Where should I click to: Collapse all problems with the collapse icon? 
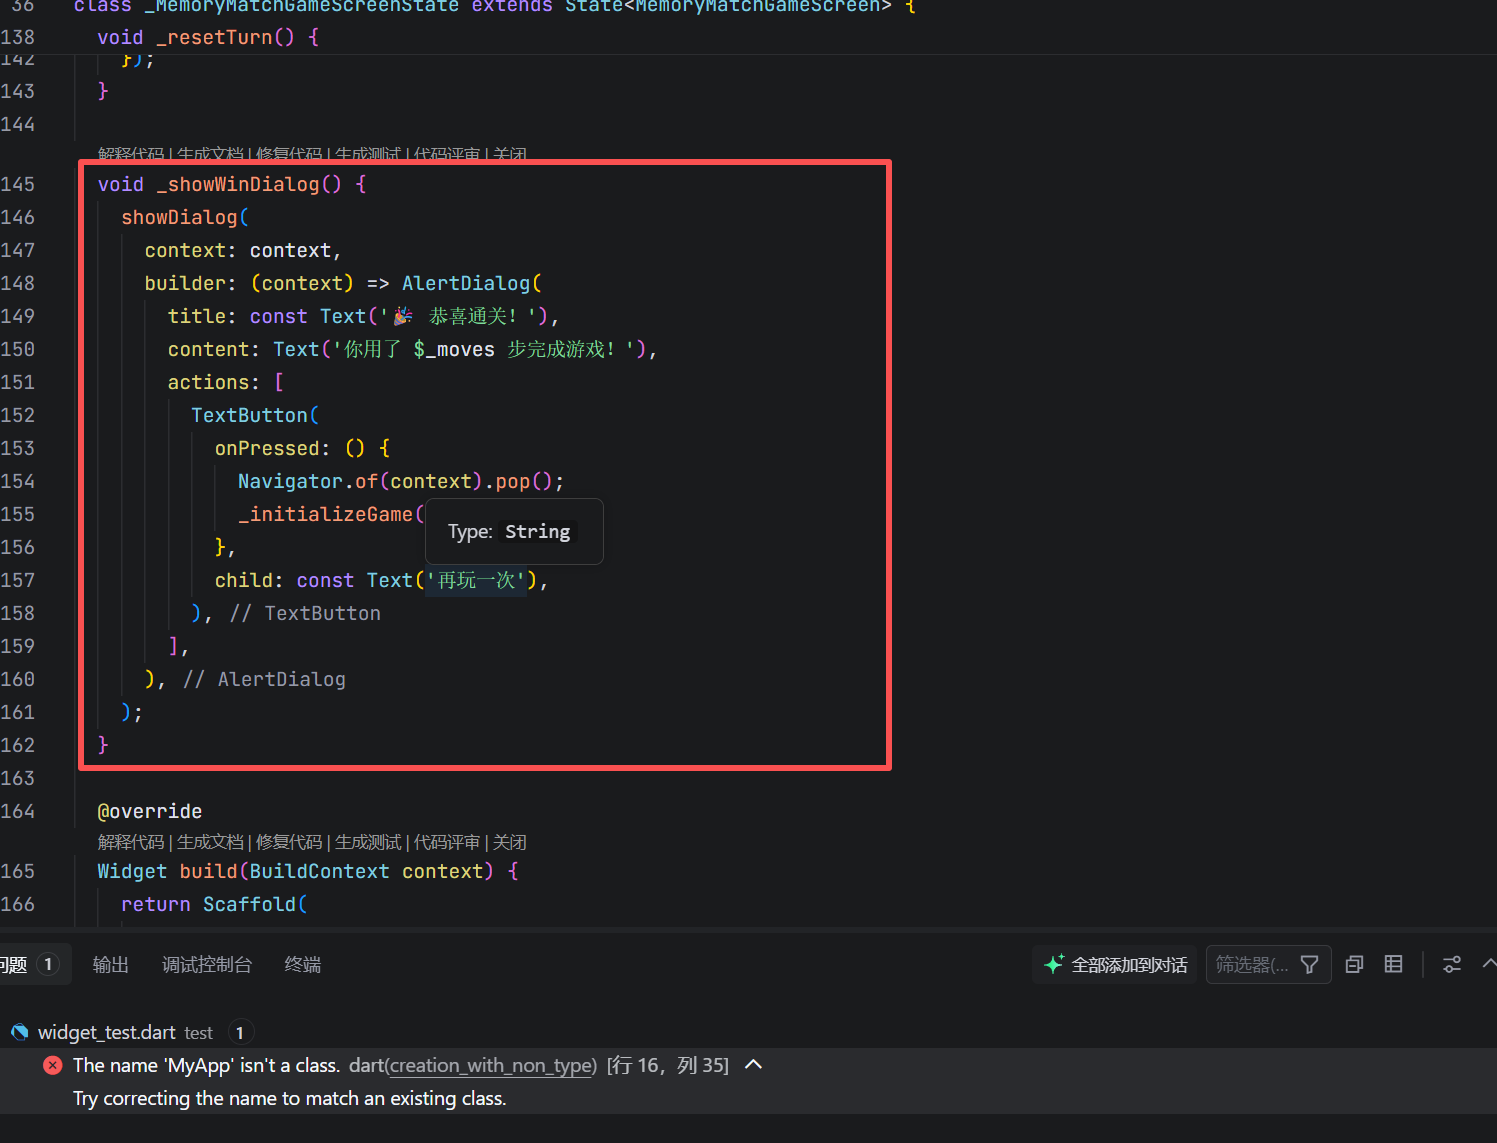[x=1355, y=964]
